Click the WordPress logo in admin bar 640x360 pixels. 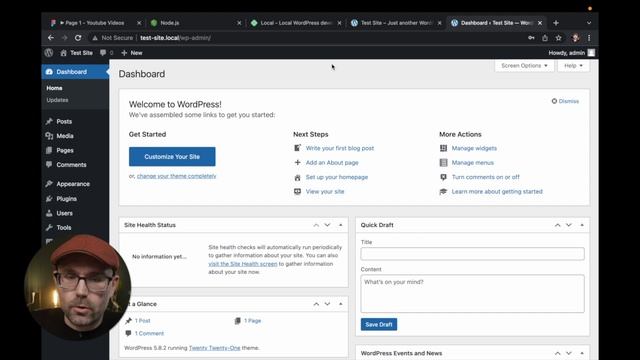[49, 53]
